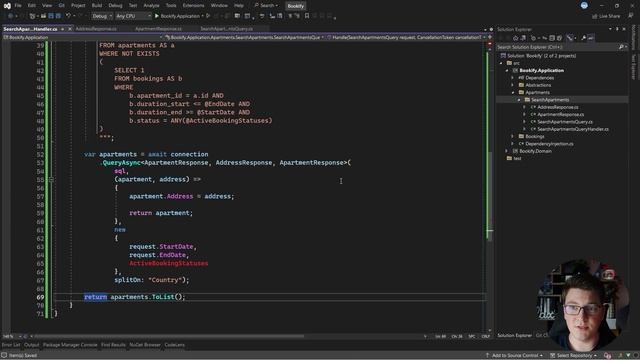Collapse the Bookify.Application project node

507,71
